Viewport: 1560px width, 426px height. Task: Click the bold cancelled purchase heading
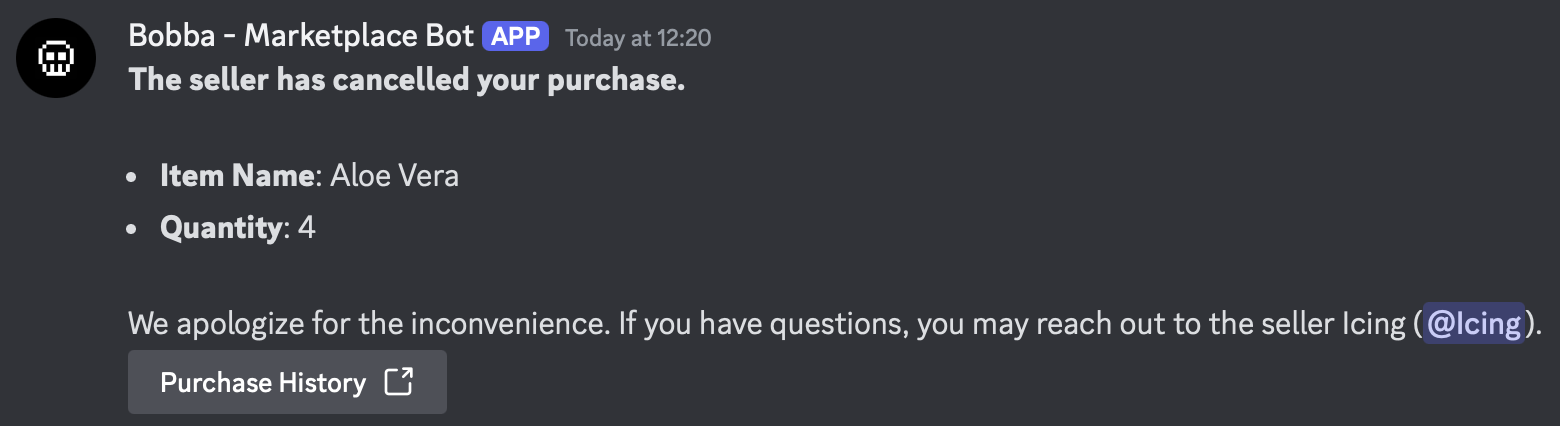[x=406, y=80]
